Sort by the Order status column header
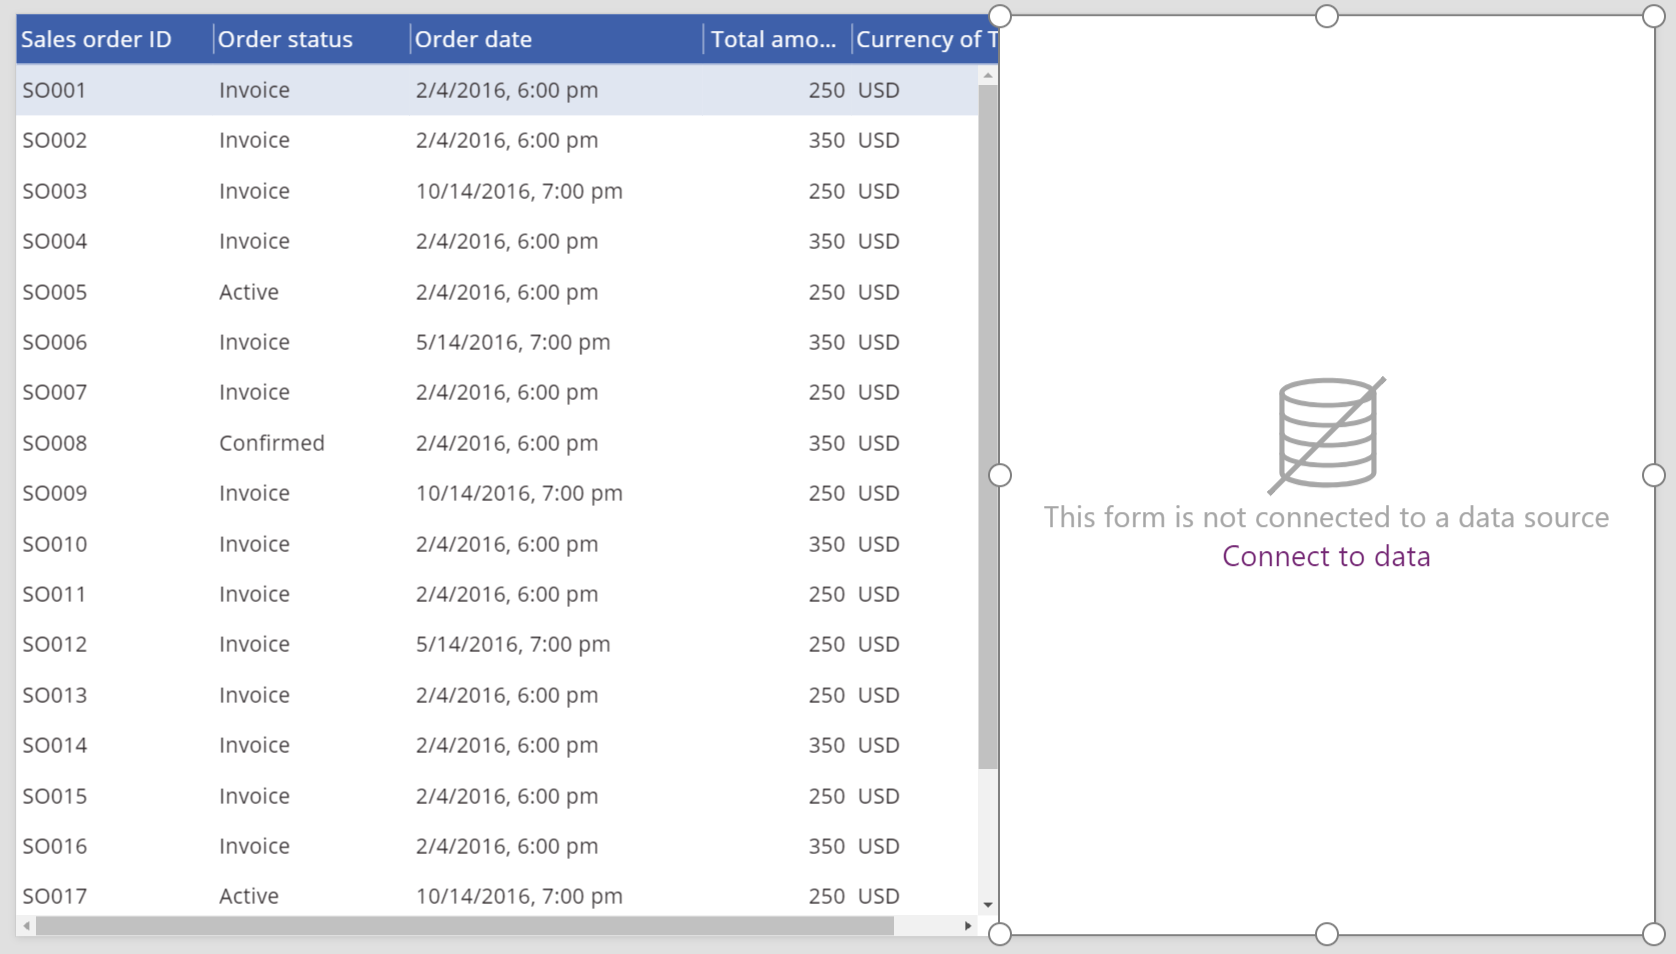Viewport: 1676px width, 954px height. pyautogui.click(x=285, y=39)
